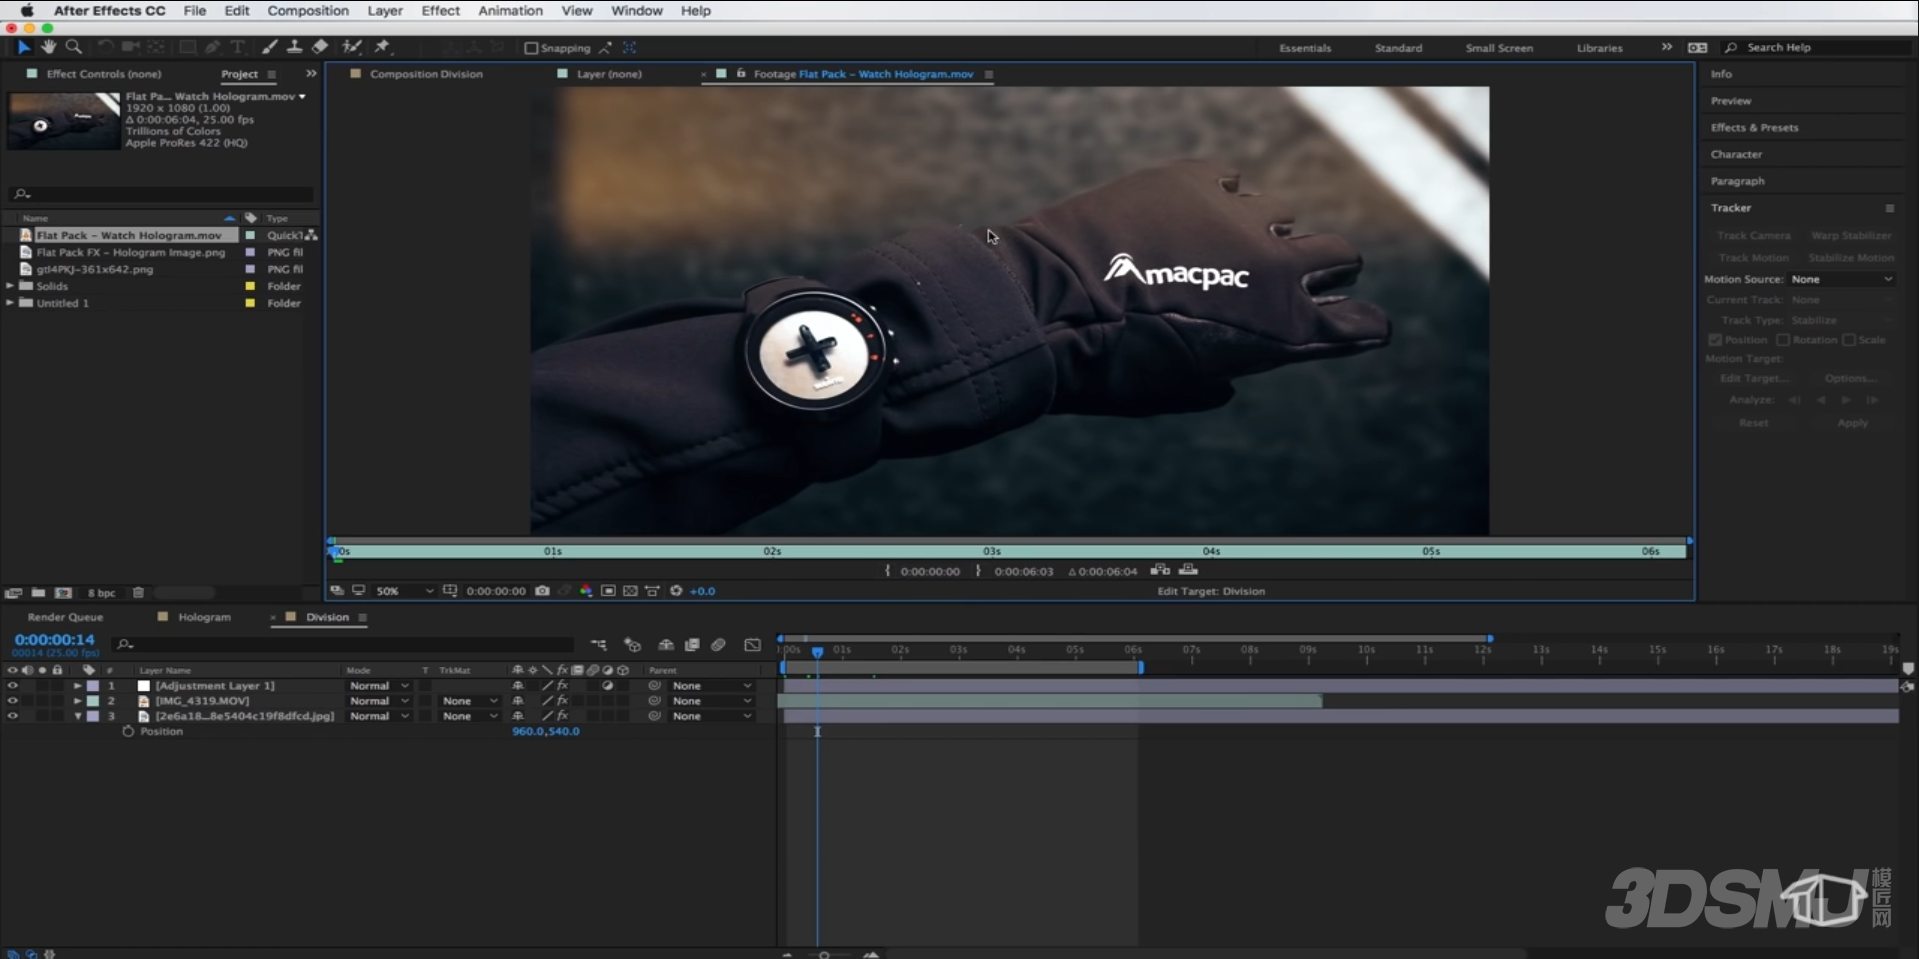The width and height of the screenshot is (1919, 959).
Task: Open the Animation menu
Action: pyautogui.click(x=510, y=11)
